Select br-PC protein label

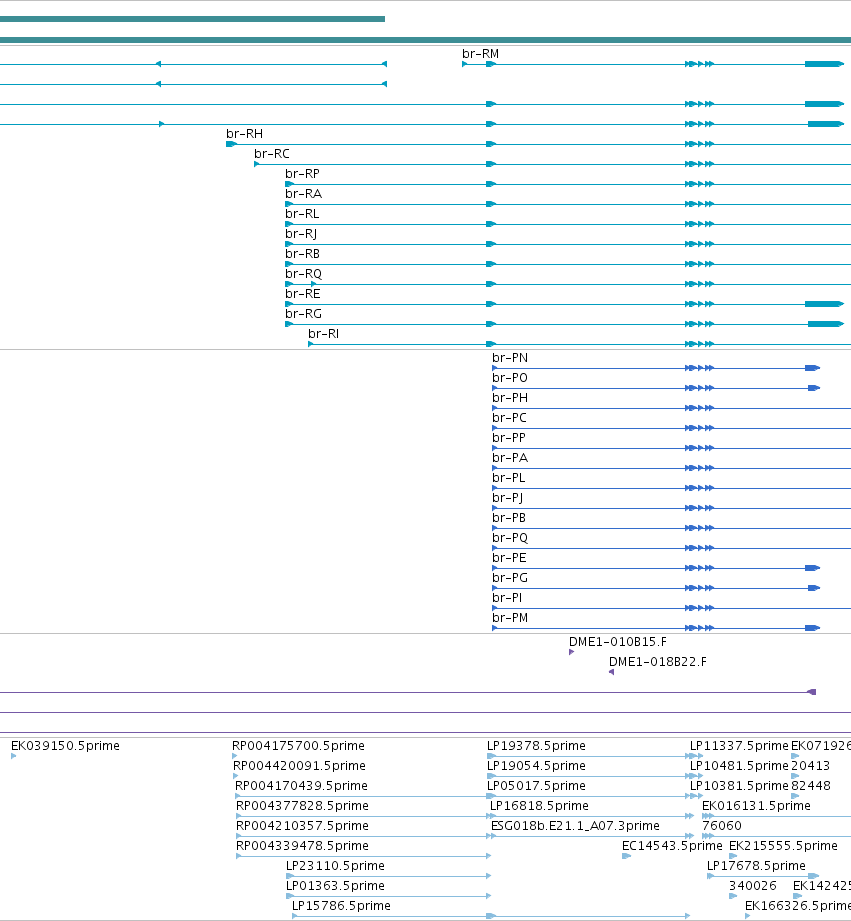point(509,417)
